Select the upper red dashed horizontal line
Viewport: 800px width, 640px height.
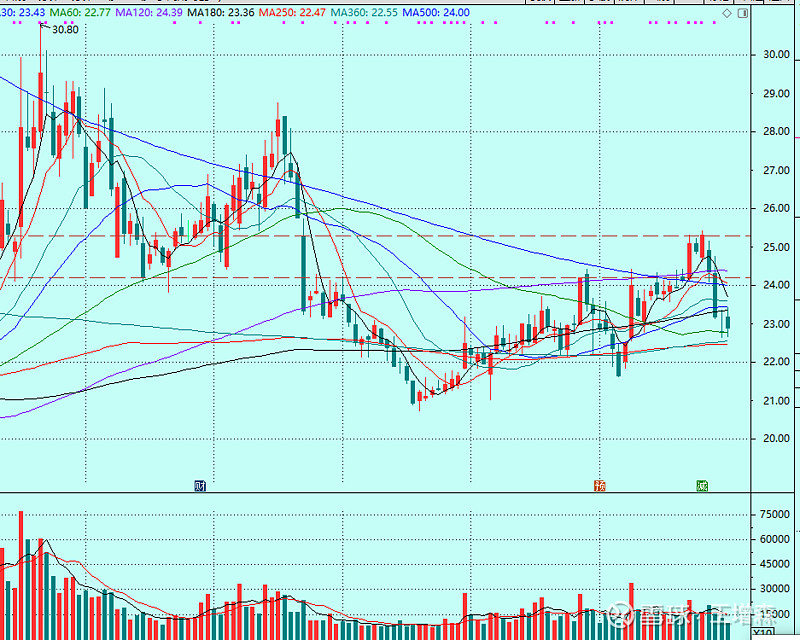[376, 236]
